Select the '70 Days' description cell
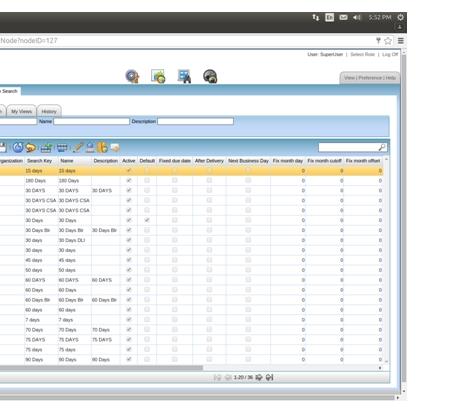Image resolution: width=464 pixels, height=408 pixels. (x=106, y=330)
